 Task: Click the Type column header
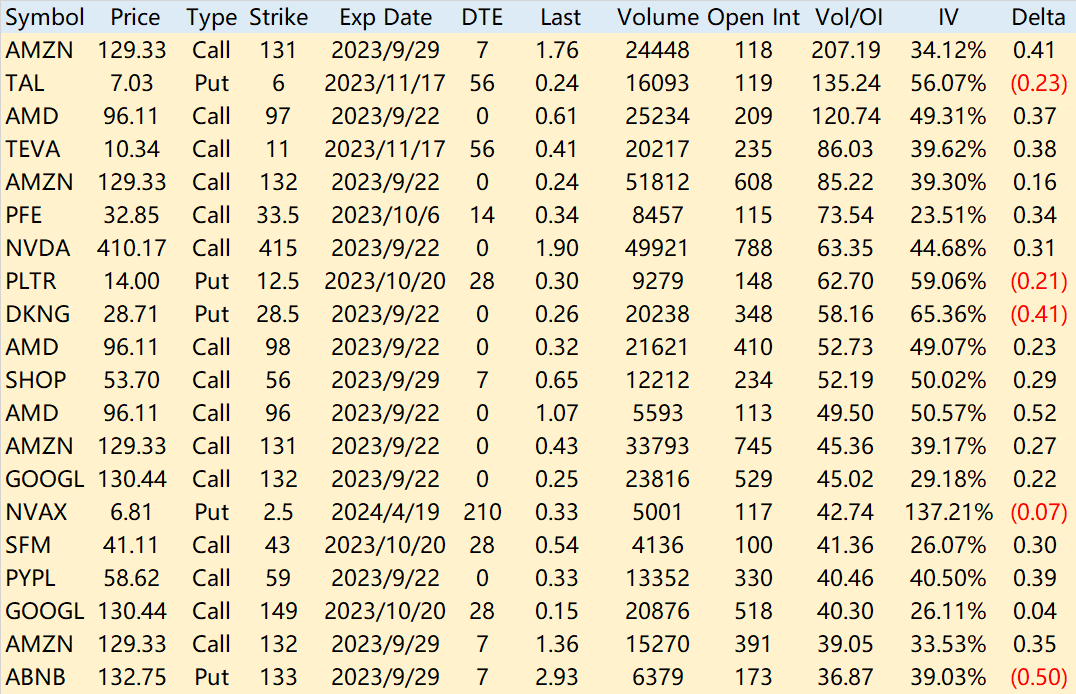tap(211, 17)
